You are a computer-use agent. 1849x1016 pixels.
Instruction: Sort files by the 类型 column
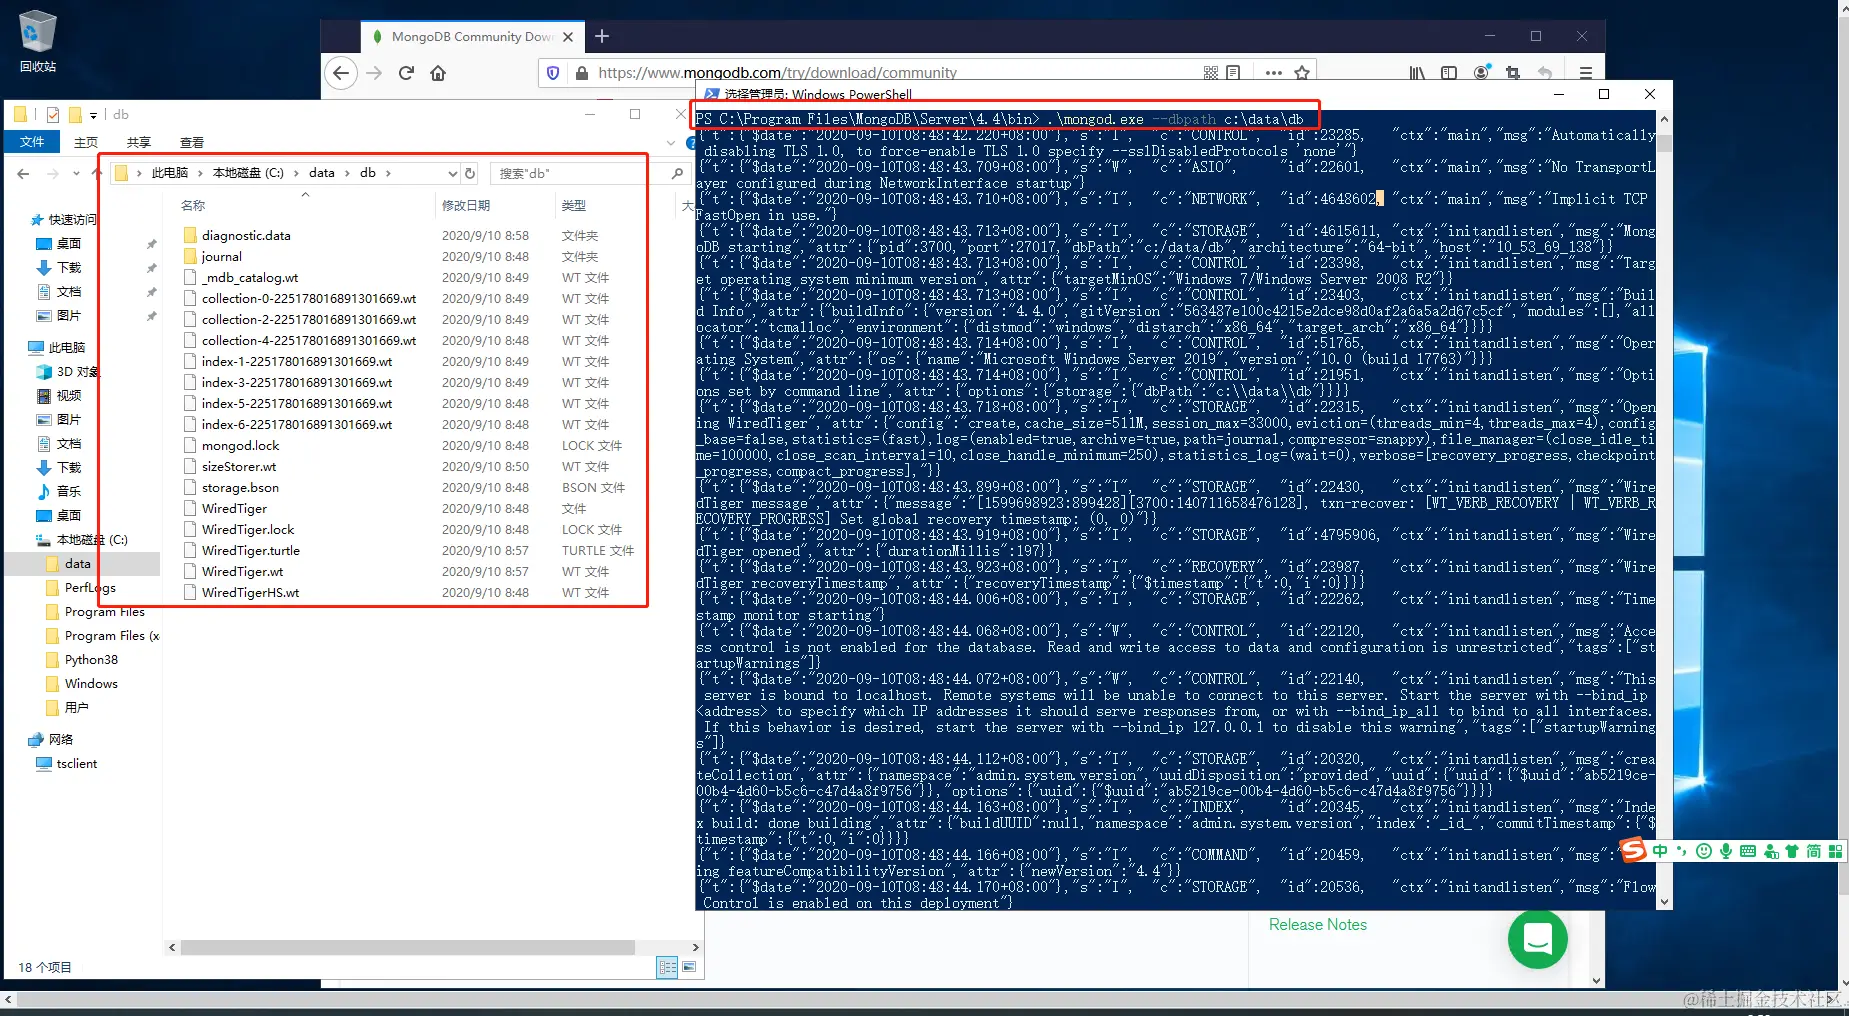pyautogui.click(x=574, y=205)
